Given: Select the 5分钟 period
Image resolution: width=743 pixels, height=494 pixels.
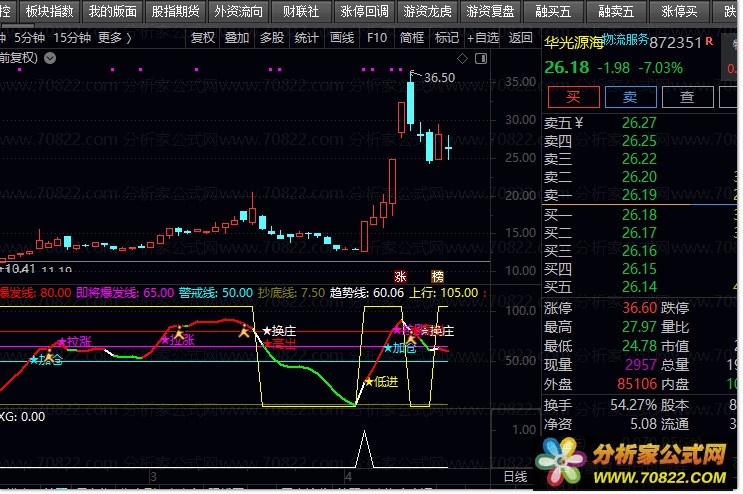Looking at the screenshot, I should click(29, 38).
